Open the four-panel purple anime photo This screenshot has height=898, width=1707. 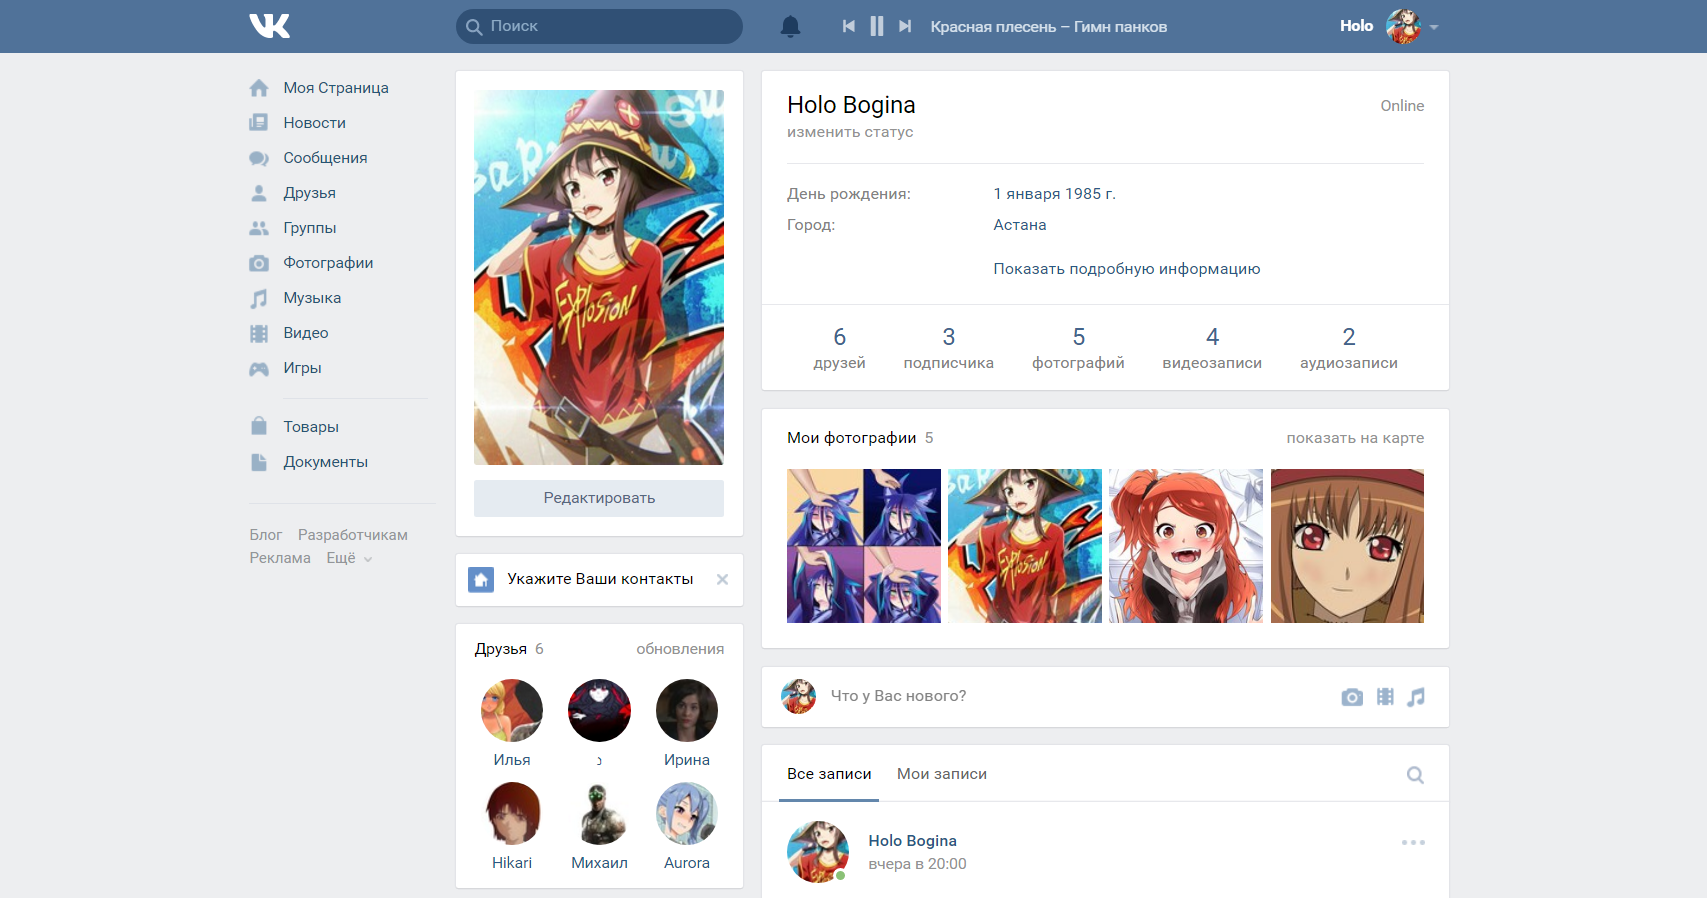[x=864, y=546]
